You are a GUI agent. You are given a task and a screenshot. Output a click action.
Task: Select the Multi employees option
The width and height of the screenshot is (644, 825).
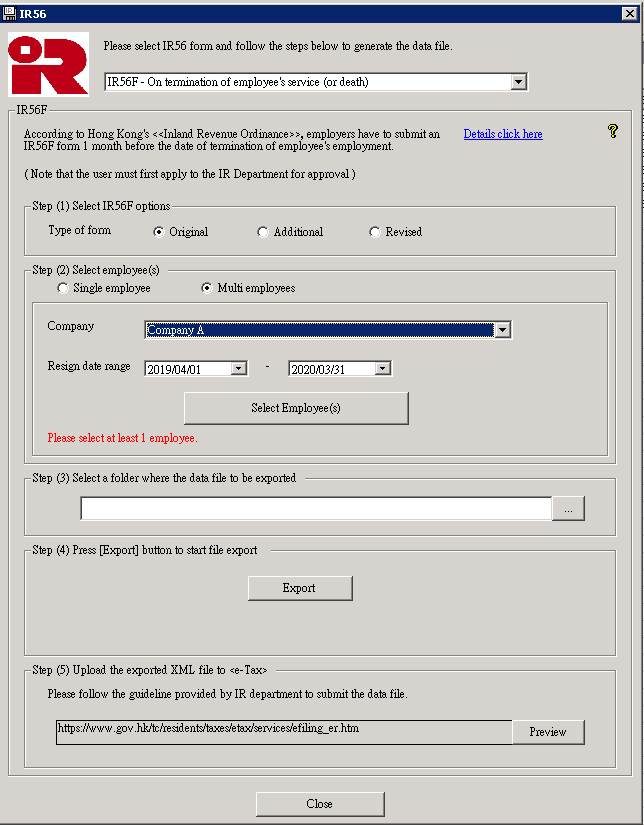[x=207, y=288]
